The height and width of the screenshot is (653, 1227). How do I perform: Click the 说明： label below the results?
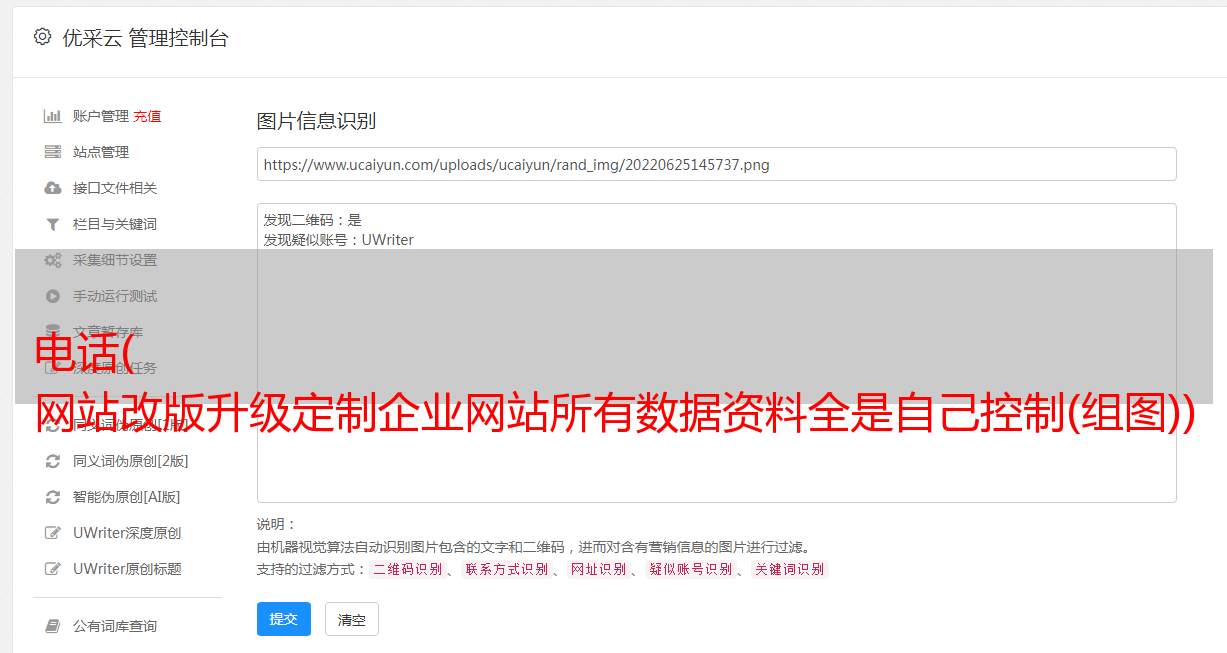click(276, 524)
